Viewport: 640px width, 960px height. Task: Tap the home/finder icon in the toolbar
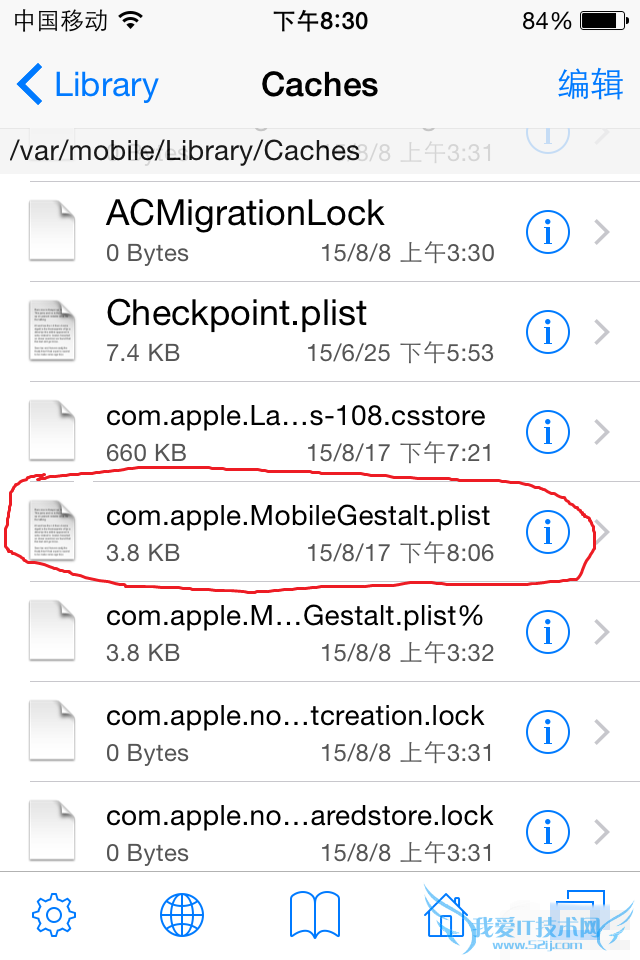(444, 914)
